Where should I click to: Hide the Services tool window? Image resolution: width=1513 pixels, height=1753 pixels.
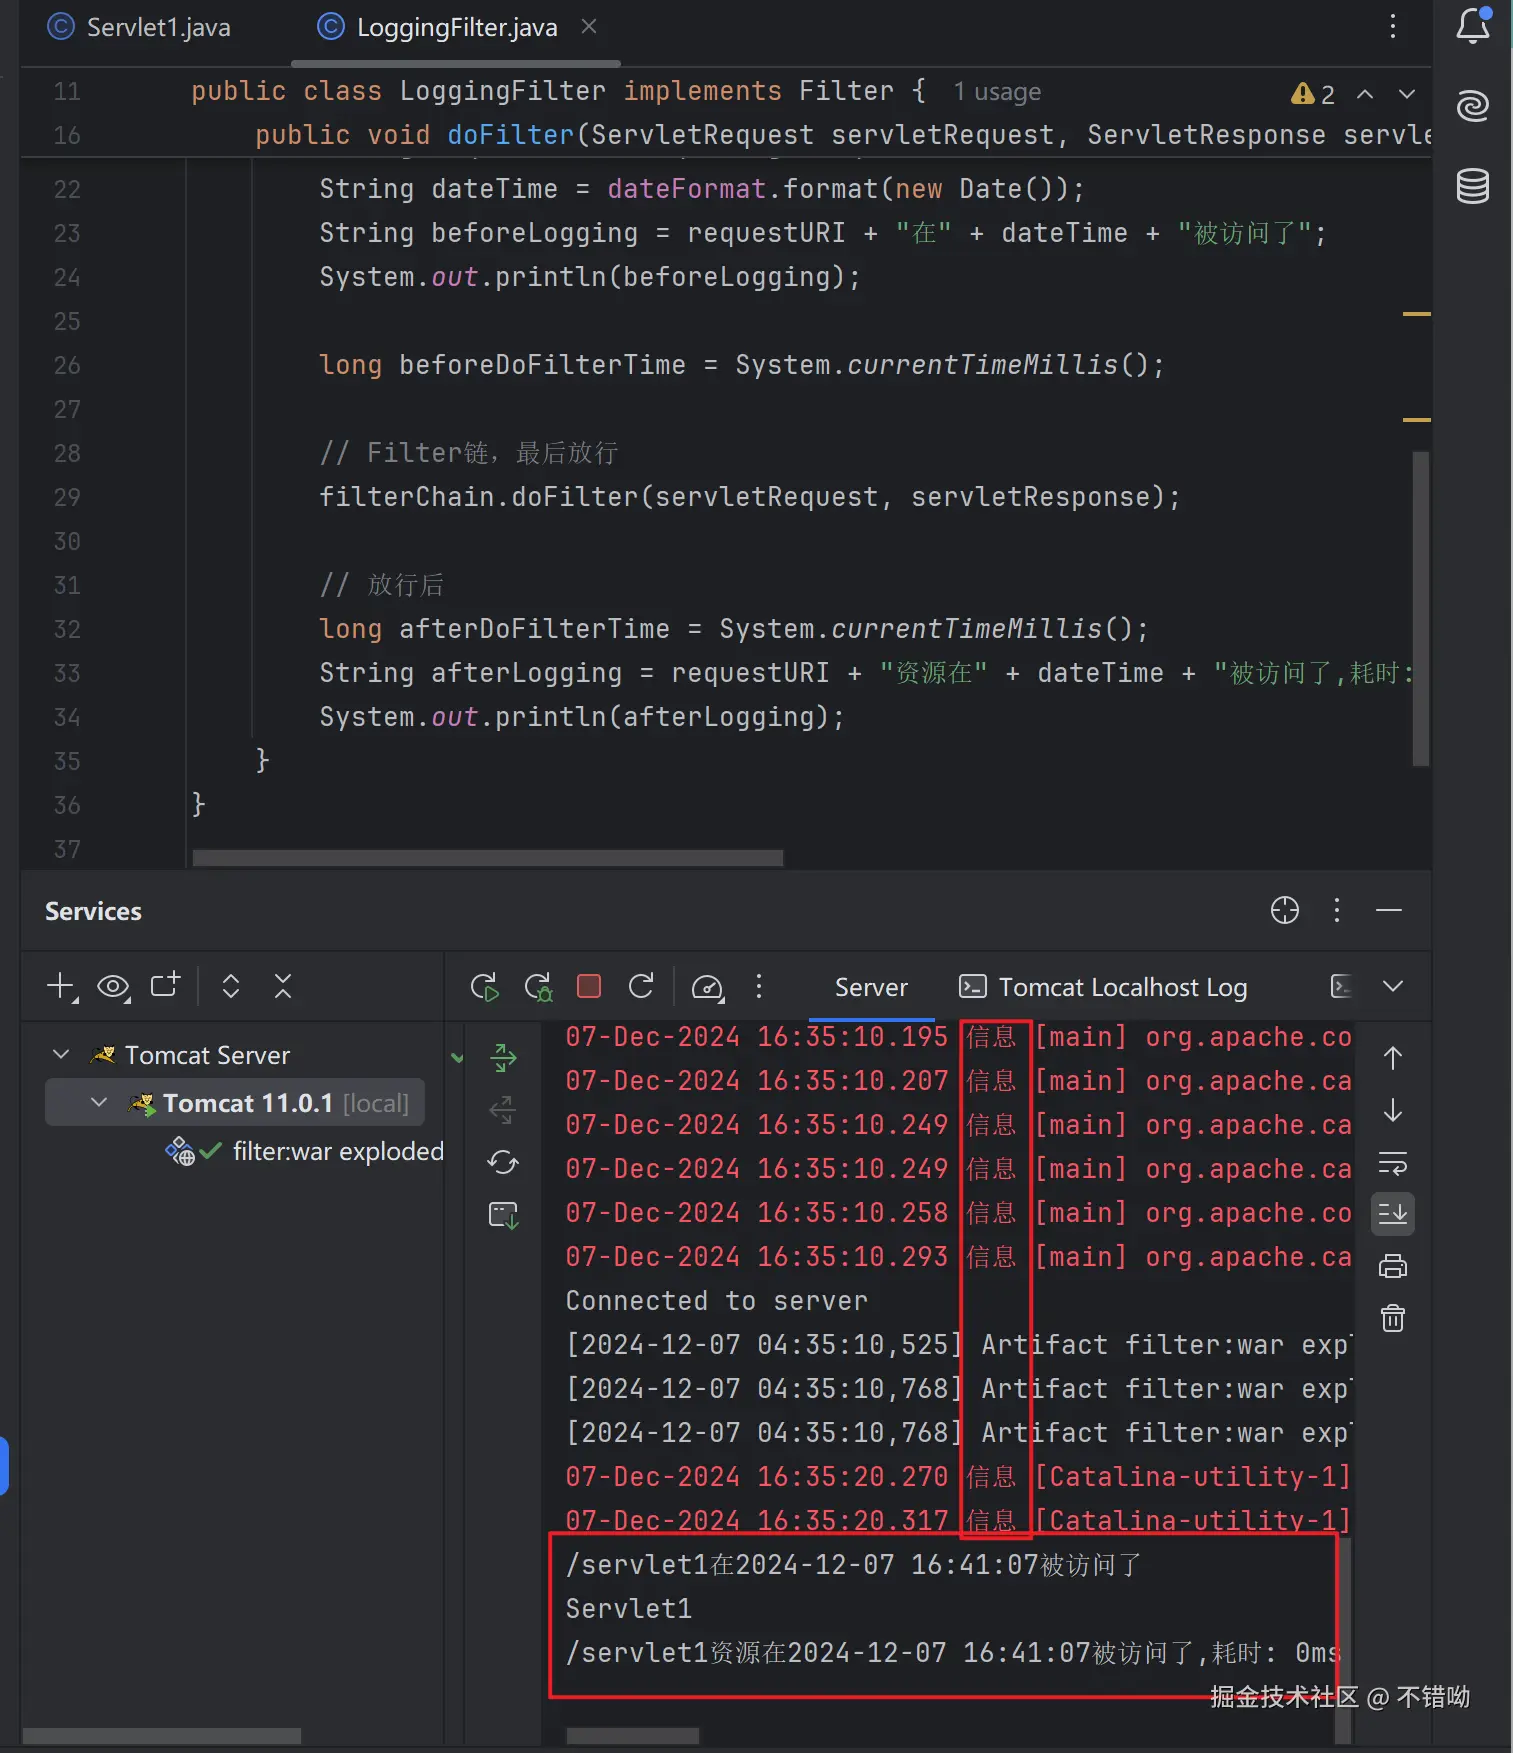1389,910
